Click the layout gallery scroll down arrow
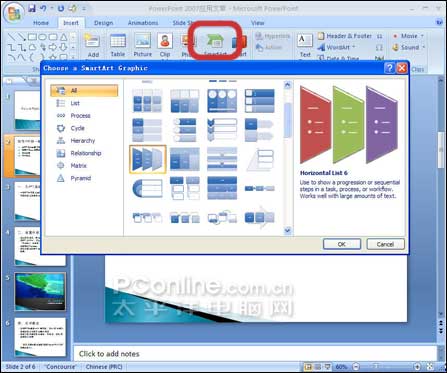The width and height of the screenshot is (447, 373). [287, 230]
